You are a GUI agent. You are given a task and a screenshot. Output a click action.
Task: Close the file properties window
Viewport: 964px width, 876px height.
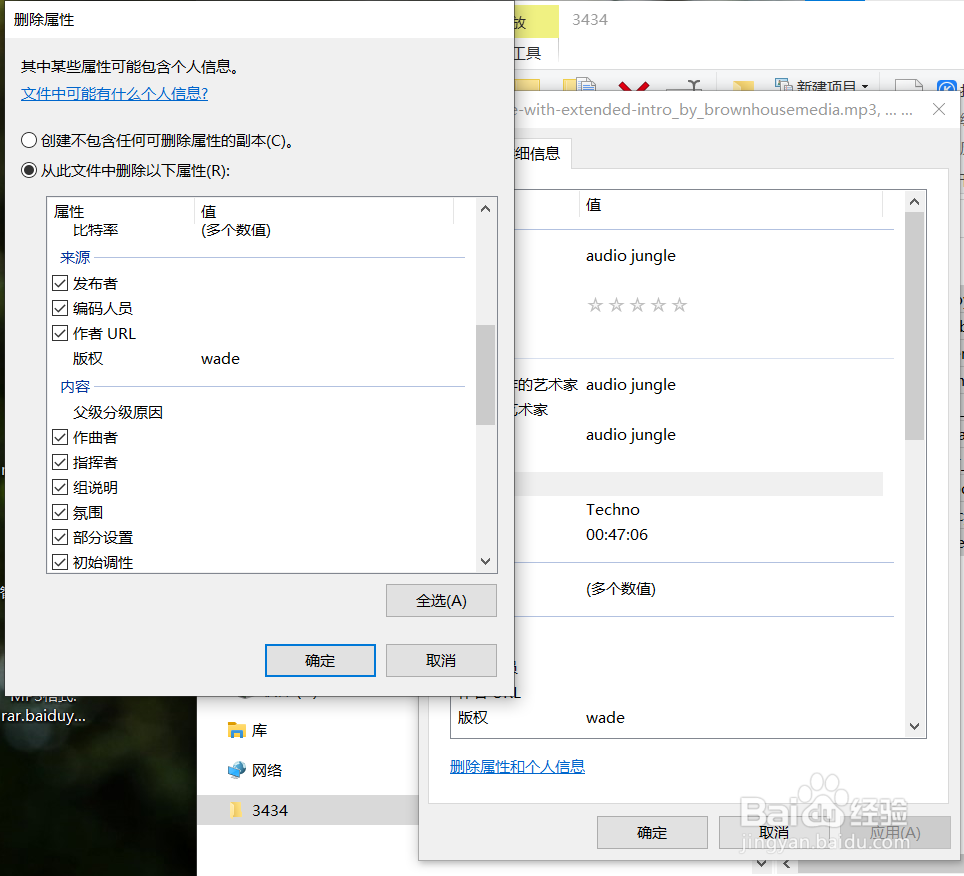pyautogui.click(x=939, y=109)
